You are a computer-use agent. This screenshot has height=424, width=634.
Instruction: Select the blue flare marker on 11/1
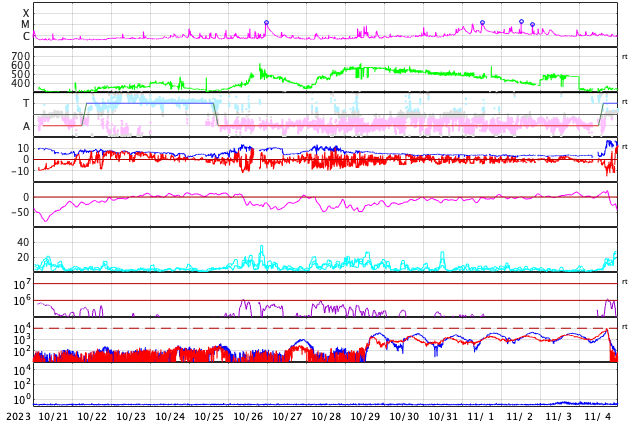coord(482,23)
